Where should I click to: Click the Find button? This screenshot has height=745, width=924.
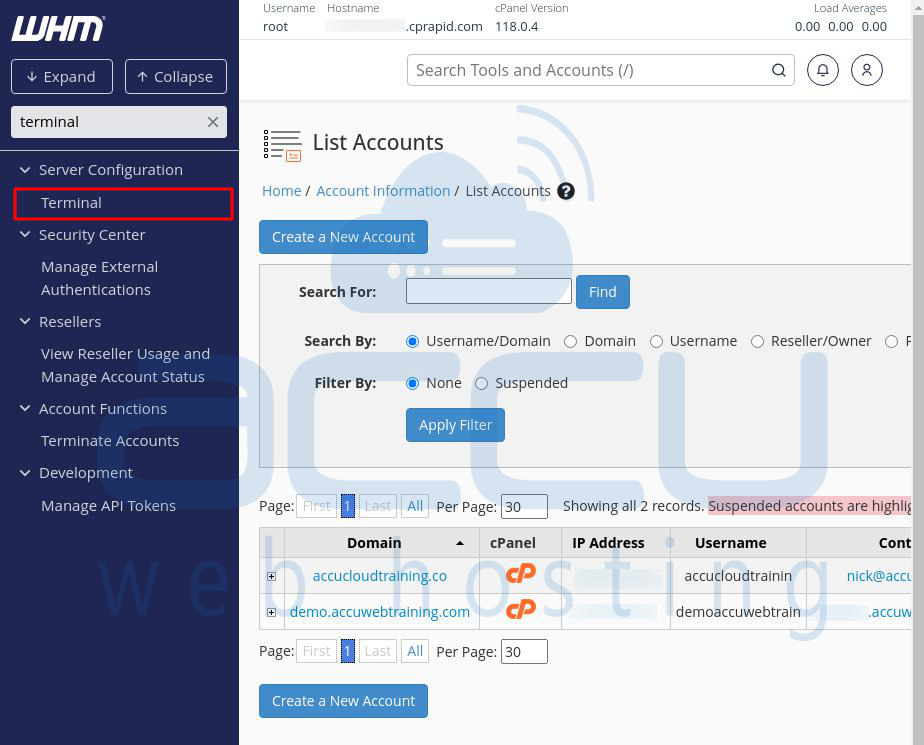602,292
